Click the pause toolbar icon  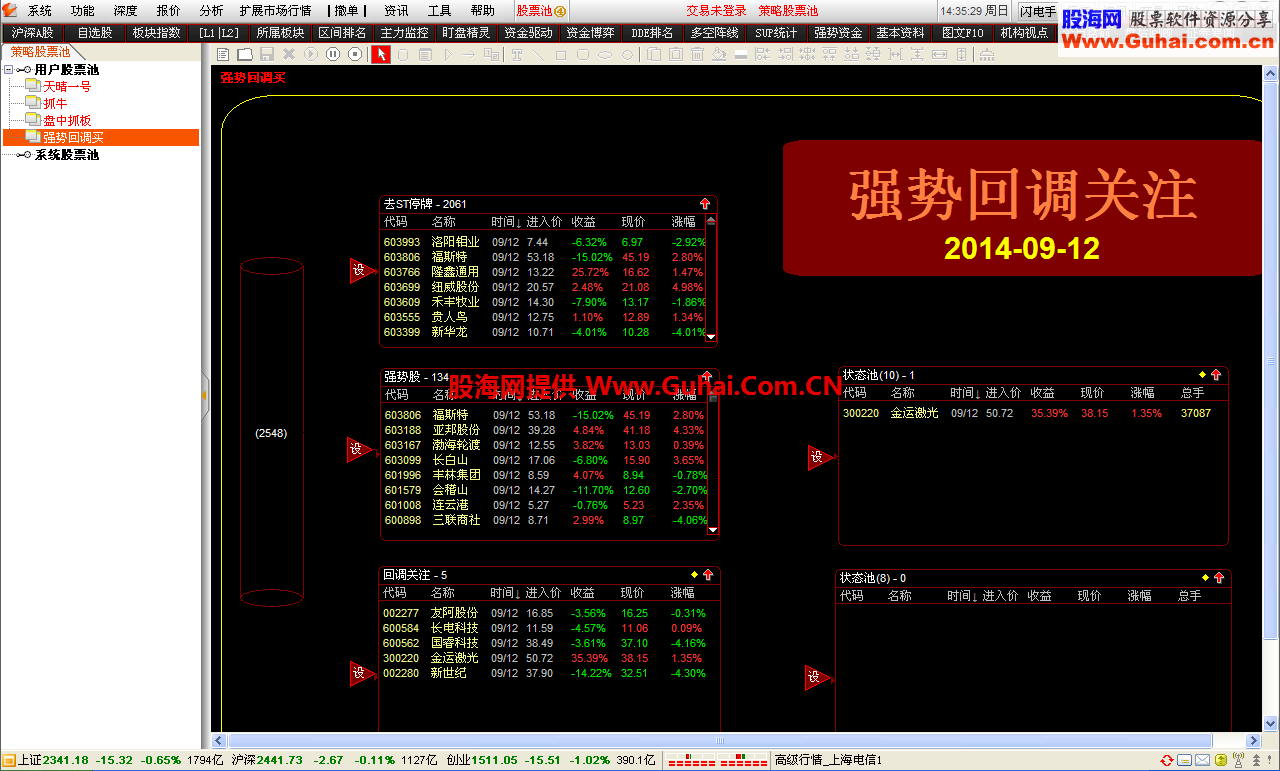pos(333,54)
